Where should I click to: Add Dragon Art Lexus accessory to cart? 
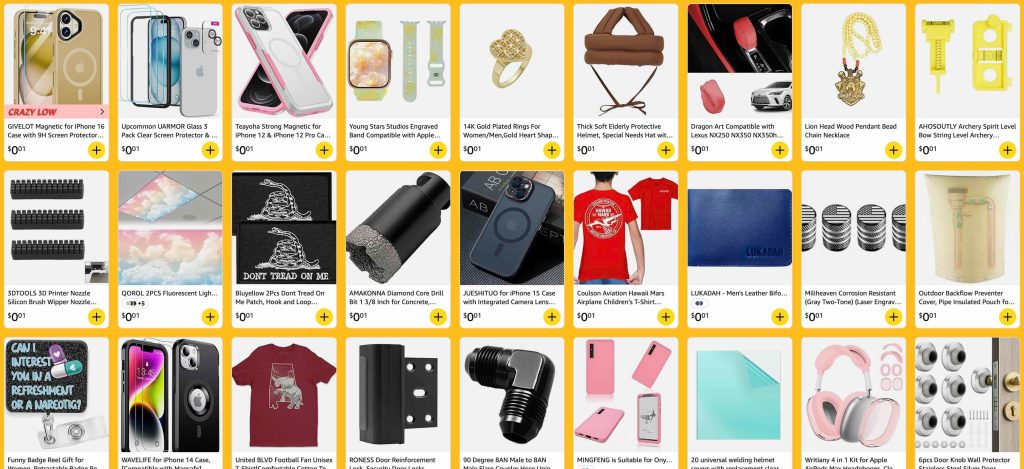pos(780,150)
